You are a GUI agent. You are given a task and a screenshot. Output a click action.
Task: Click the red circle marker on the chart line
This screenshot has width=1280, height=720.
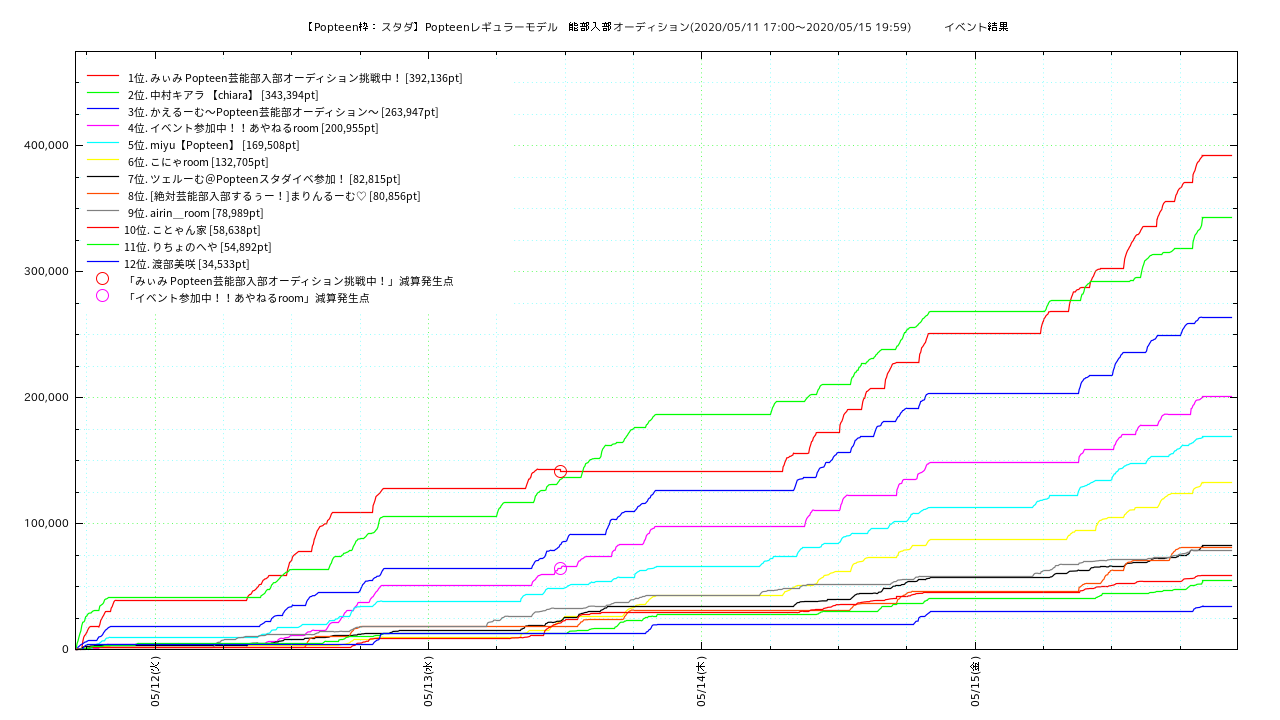[x=560, y=471]
